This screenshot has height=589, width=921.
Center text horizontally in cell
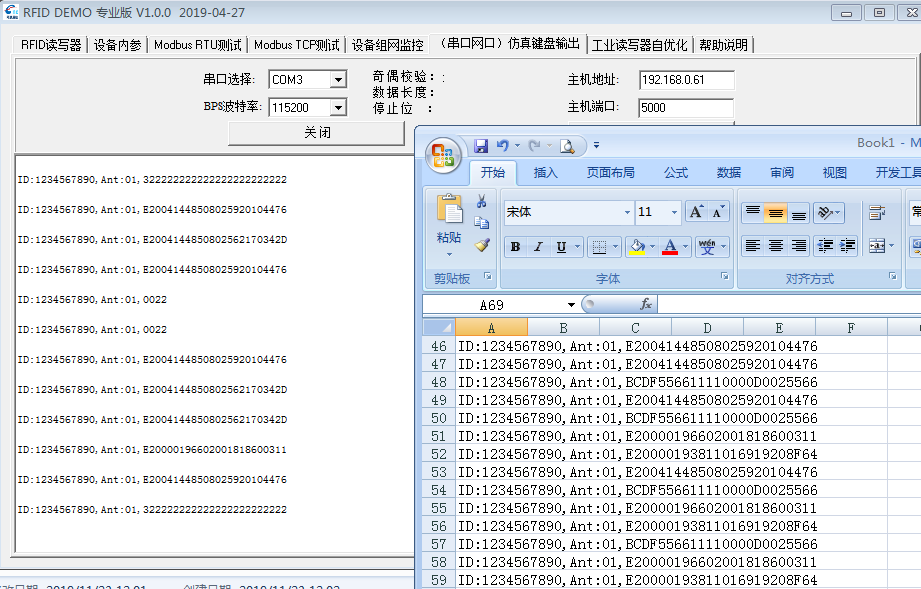click(x=776, y=246)
